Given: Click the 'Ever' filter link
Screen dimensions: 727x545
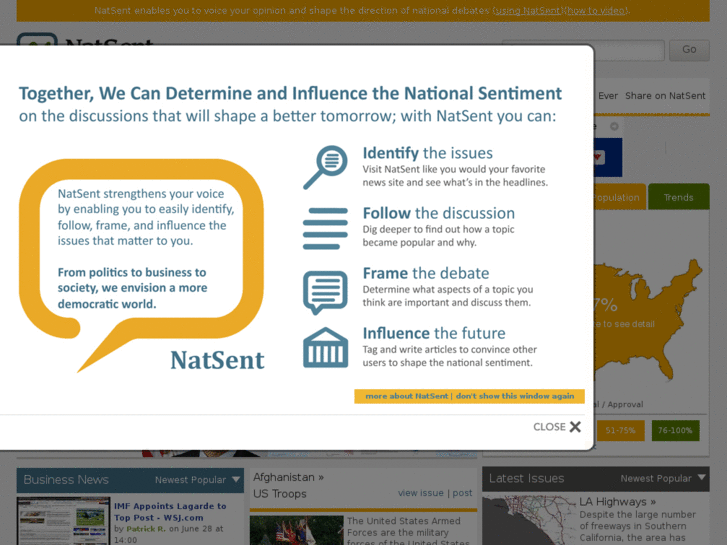Looking at the screenshot, I should (608, 96).
